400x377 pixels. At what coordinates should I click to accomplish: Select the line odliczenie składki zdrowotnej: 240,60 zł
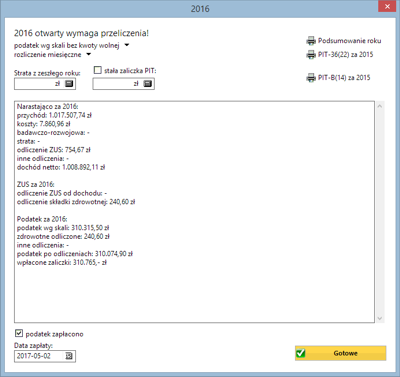tap(76, 202)
